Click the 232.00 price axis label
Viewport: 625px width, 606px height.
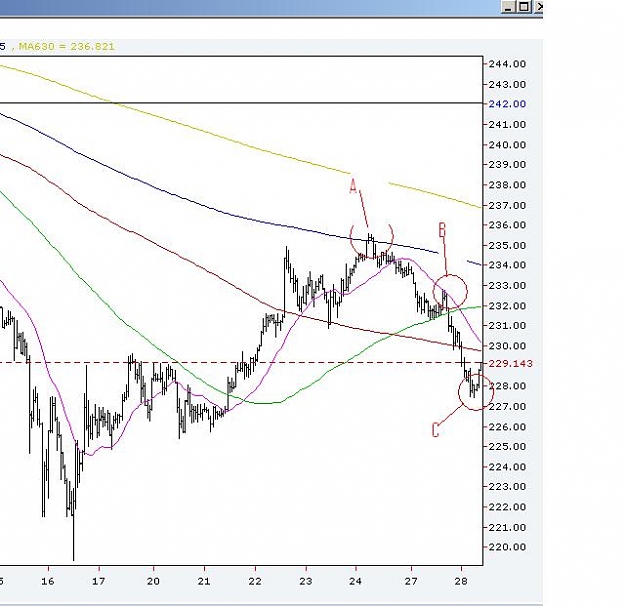pos(507,306)
